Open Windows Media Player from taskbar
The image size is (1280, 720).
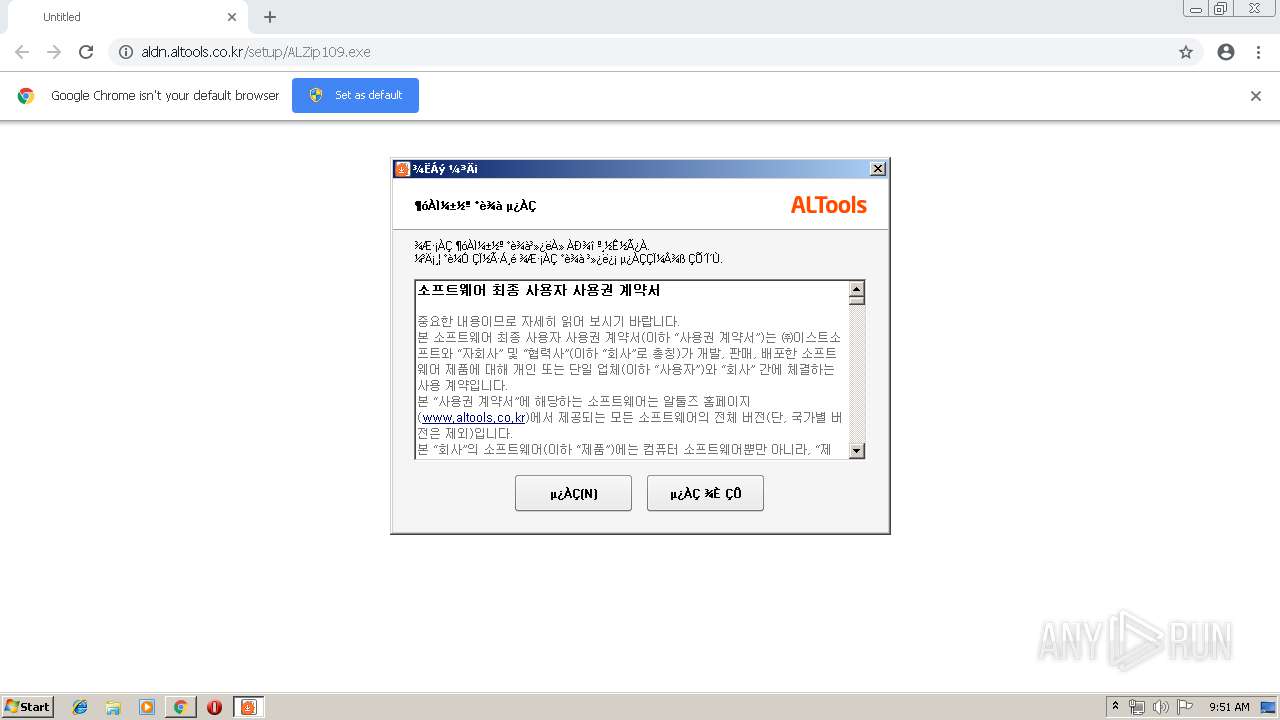tap(147, 707)
